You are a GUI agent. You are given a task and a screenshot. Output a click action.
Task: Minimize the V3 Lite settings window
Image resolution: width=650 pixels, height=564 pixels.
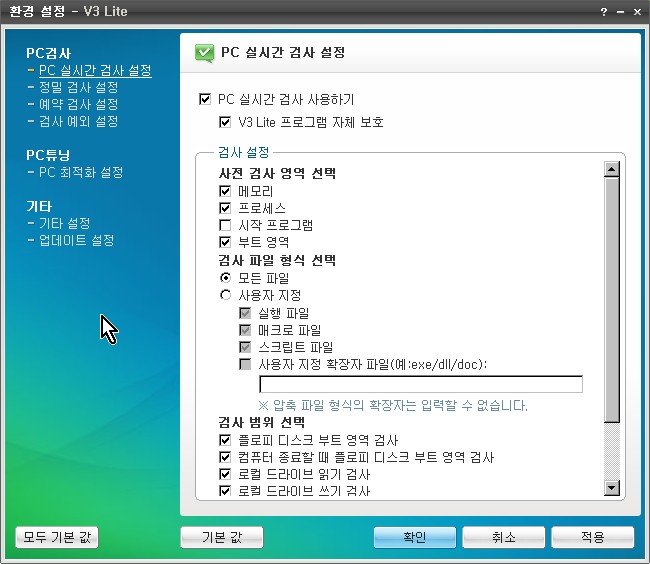[620, 12]
